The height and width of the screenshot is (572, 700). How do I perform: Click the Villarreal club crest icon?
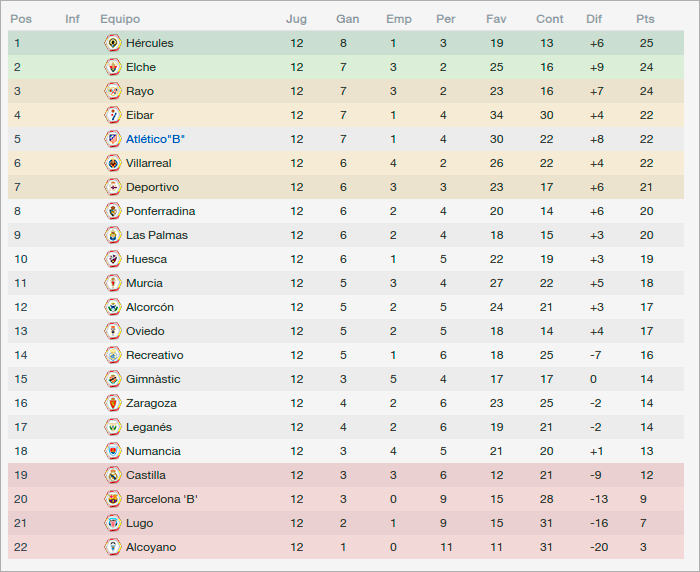tap(112, 163)
